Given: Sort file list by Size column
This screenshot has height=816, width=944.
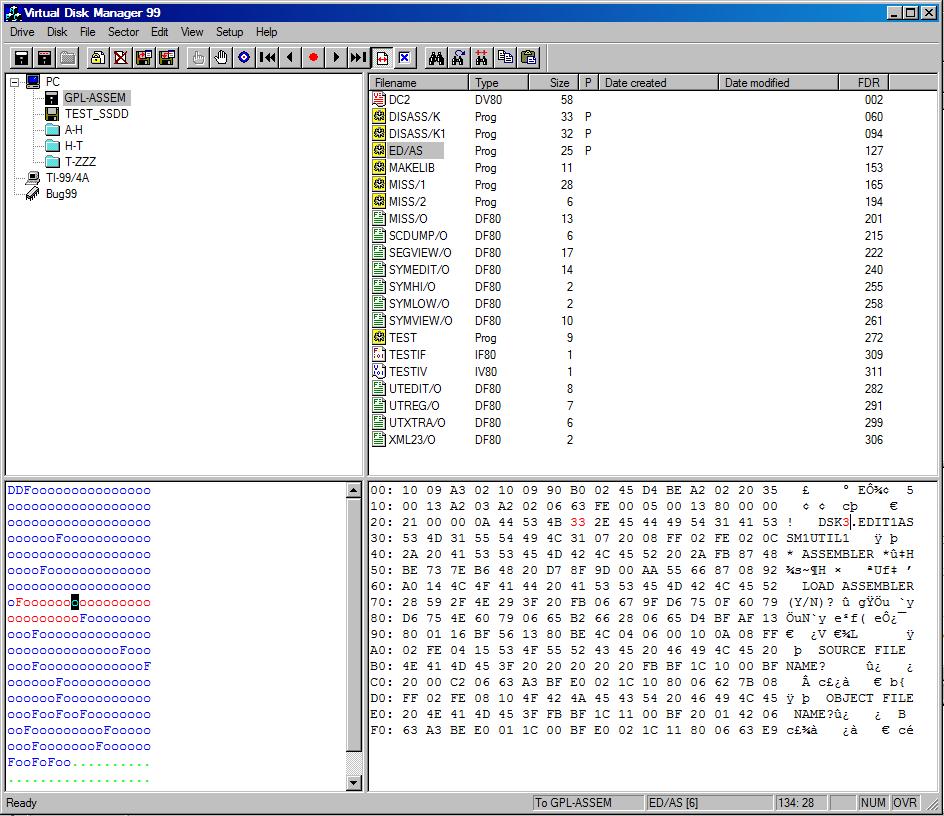Looking at the screenshot, I should (x=560, y=83).
